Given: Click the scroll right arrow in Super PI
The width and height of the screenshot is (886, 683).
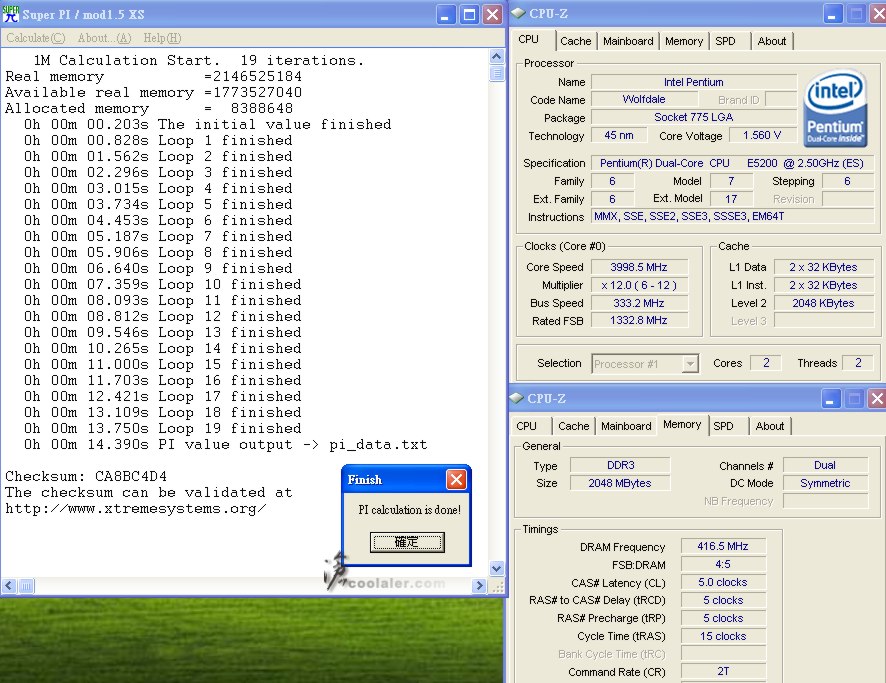Looking at the screenshot, I should [479, 586].
